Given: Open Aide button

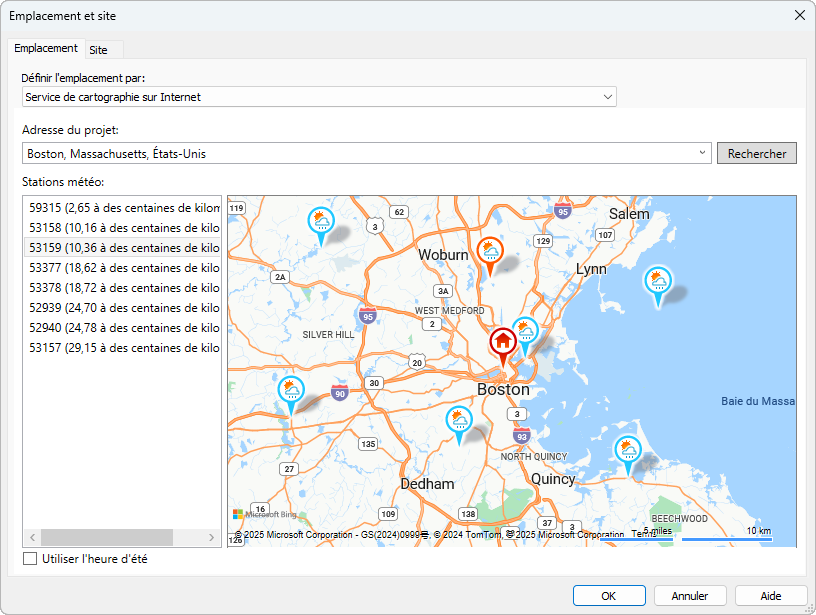Looking at the screenshot, I should coord(771,596).
